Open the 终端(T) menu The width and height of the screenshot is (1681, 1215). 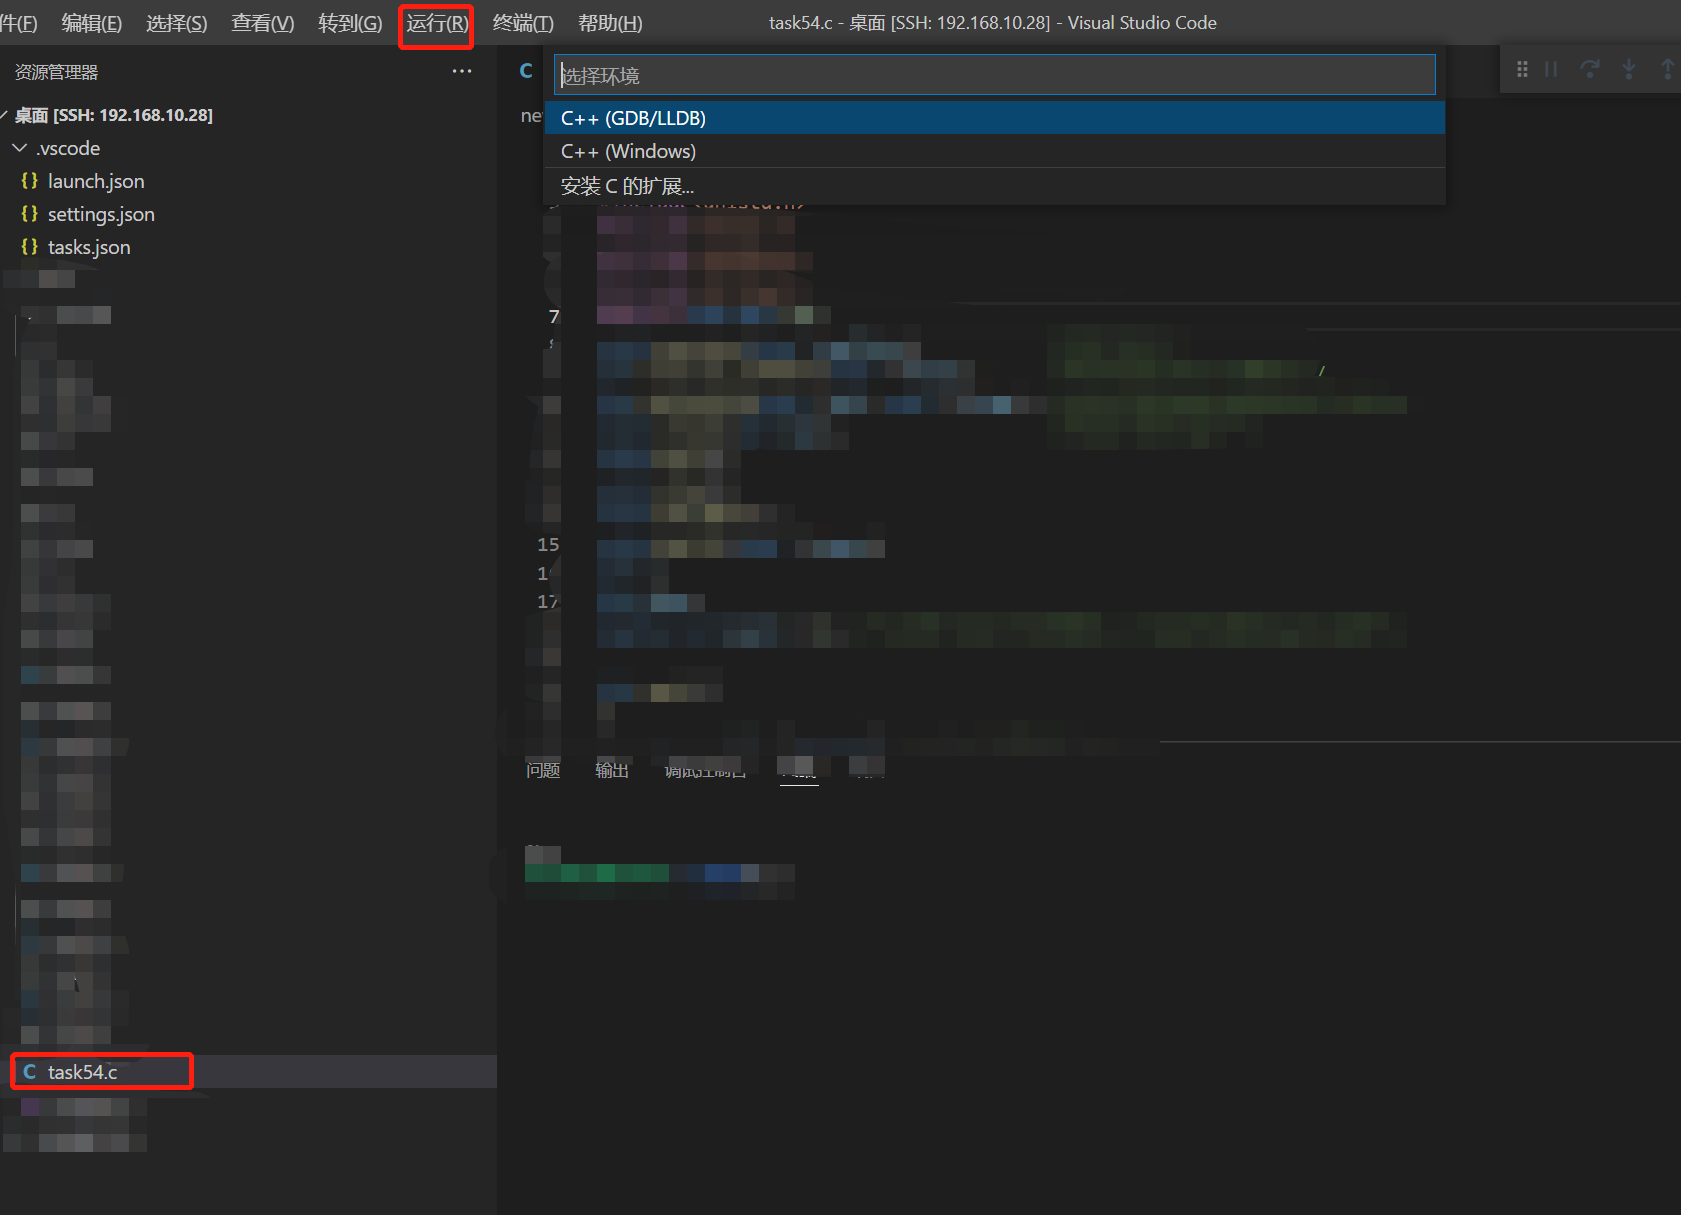pos(523,23)
